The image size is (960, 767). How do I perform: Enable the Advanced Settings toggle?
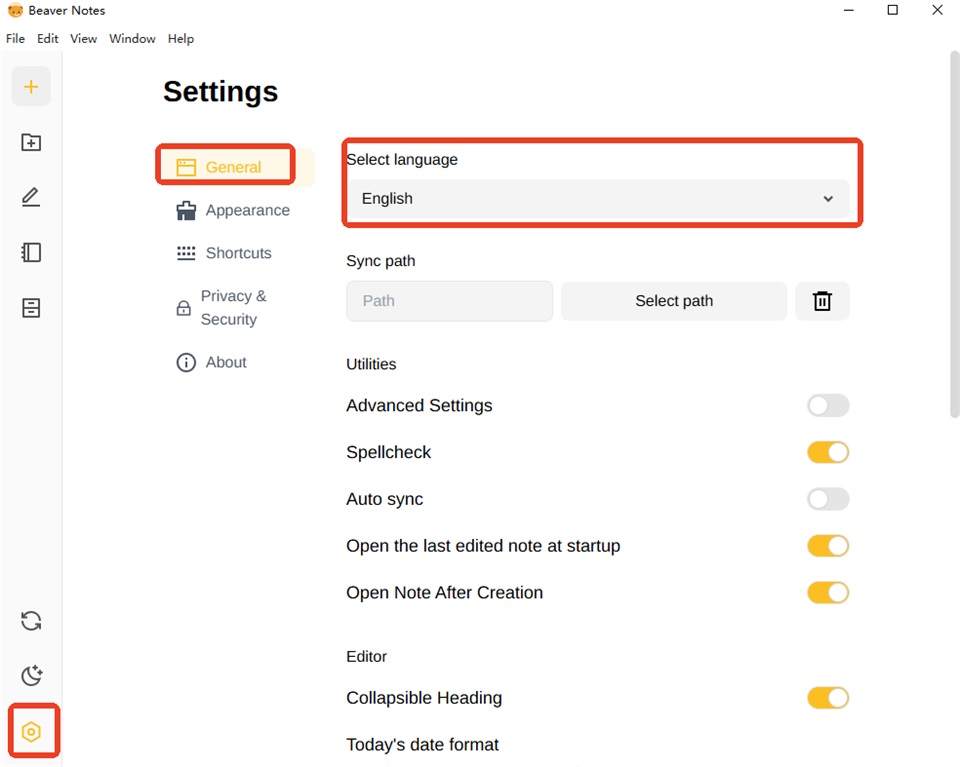pos(828,405)
